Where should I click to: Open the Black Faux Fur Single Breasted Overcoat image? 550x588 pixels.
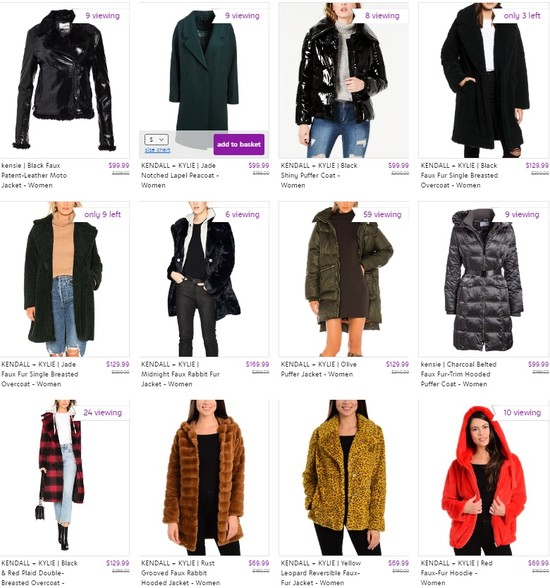point(483,80)
